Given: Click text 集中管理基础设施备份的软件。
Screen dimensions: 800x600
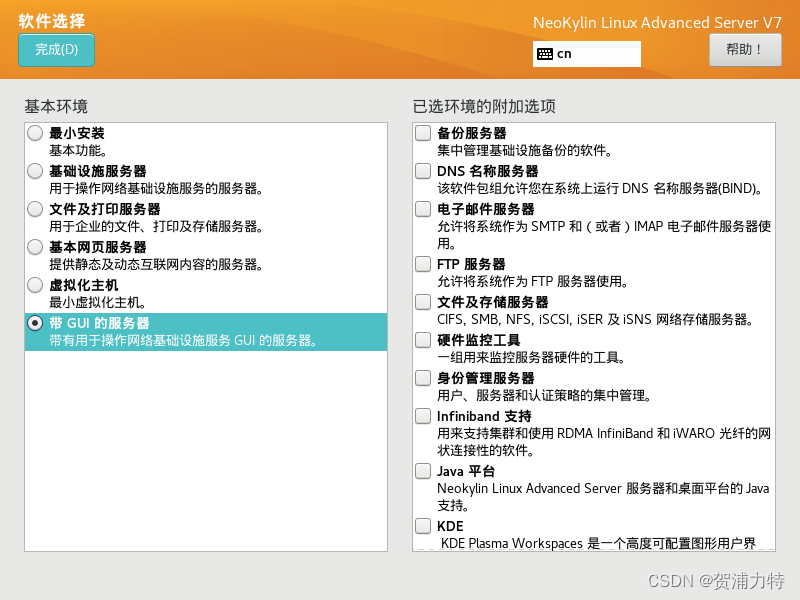Looking at the screenshot, I should pos(524,151).
